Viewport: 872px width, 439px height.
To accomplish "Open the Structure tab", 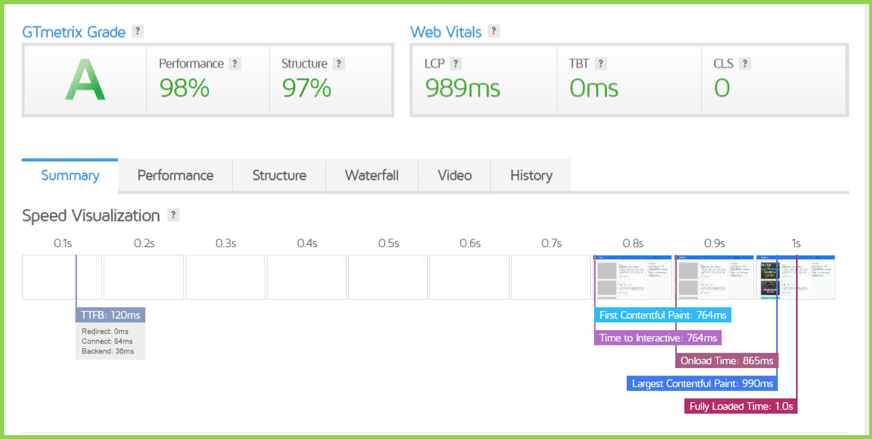I will (279, 176).
